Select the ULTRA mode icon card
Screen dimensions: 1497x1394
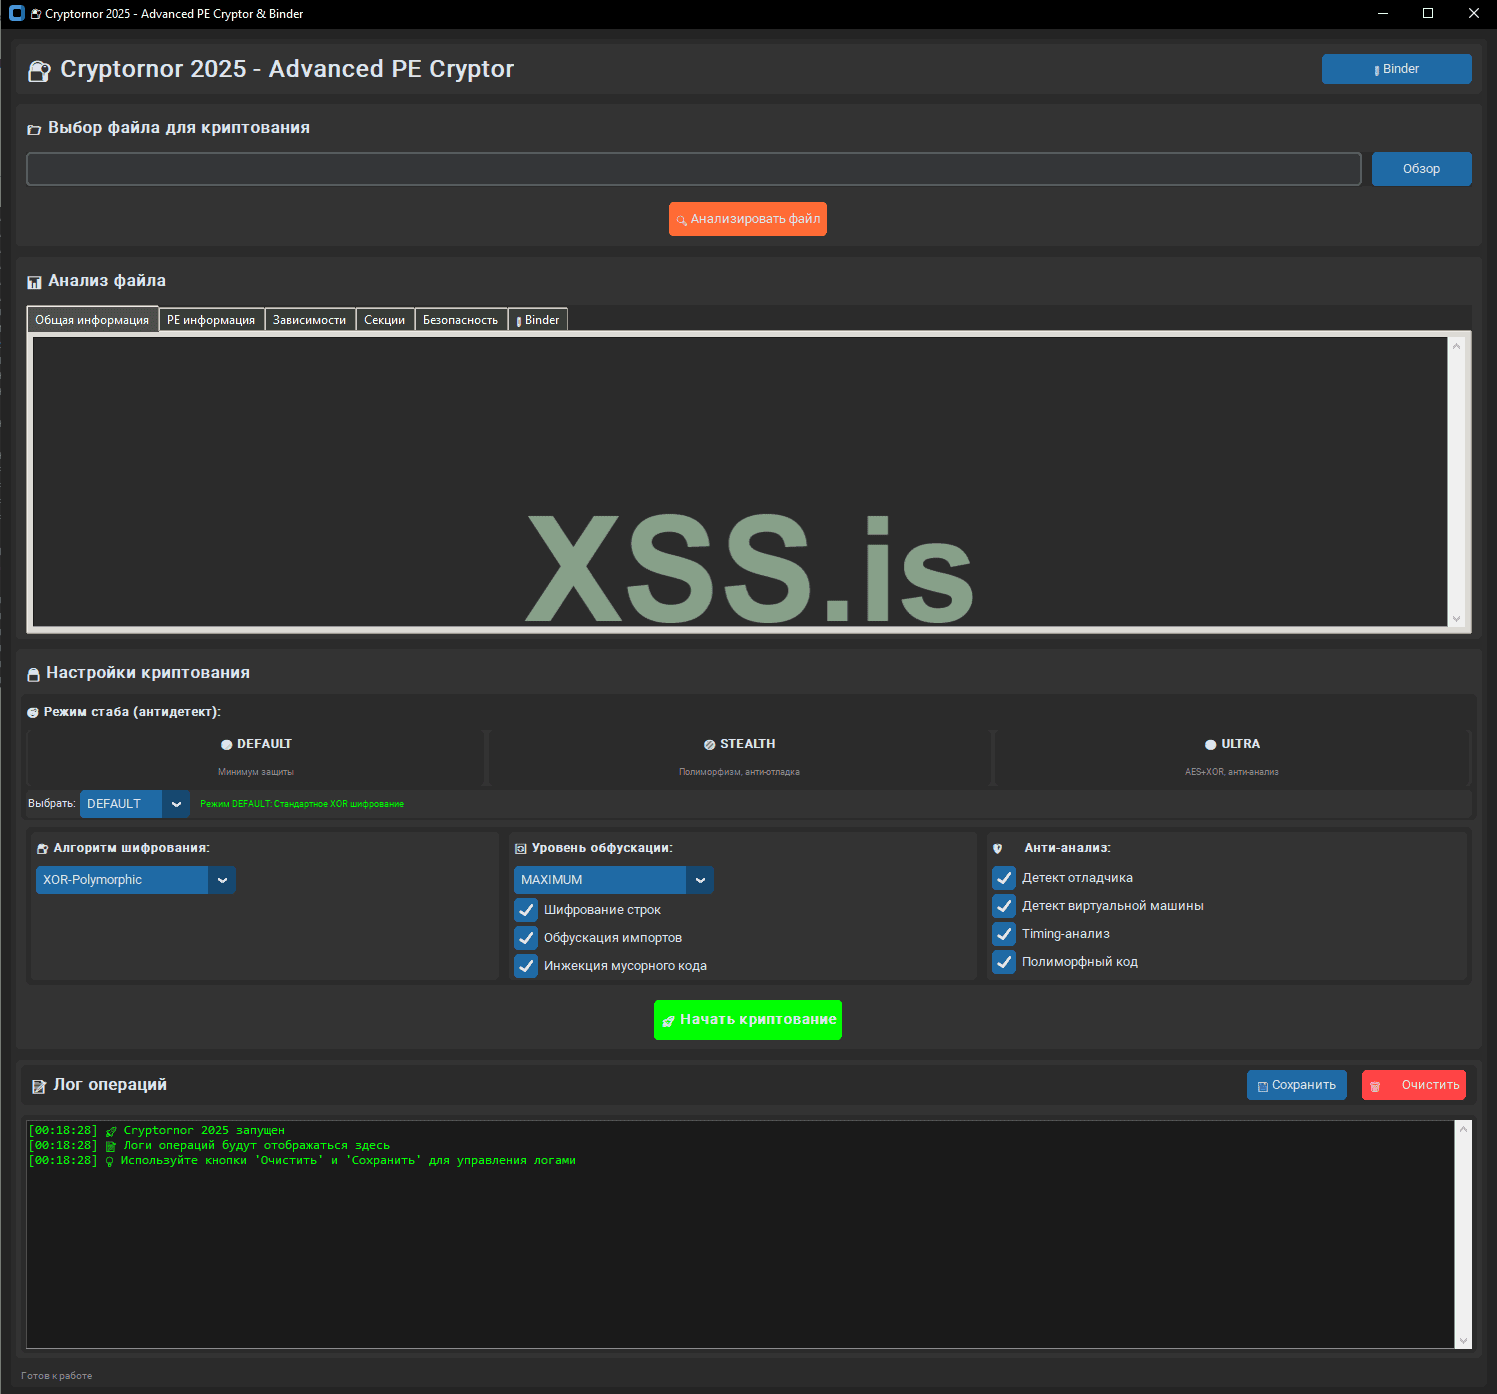pyautogui.click(x=1210, y=745)
